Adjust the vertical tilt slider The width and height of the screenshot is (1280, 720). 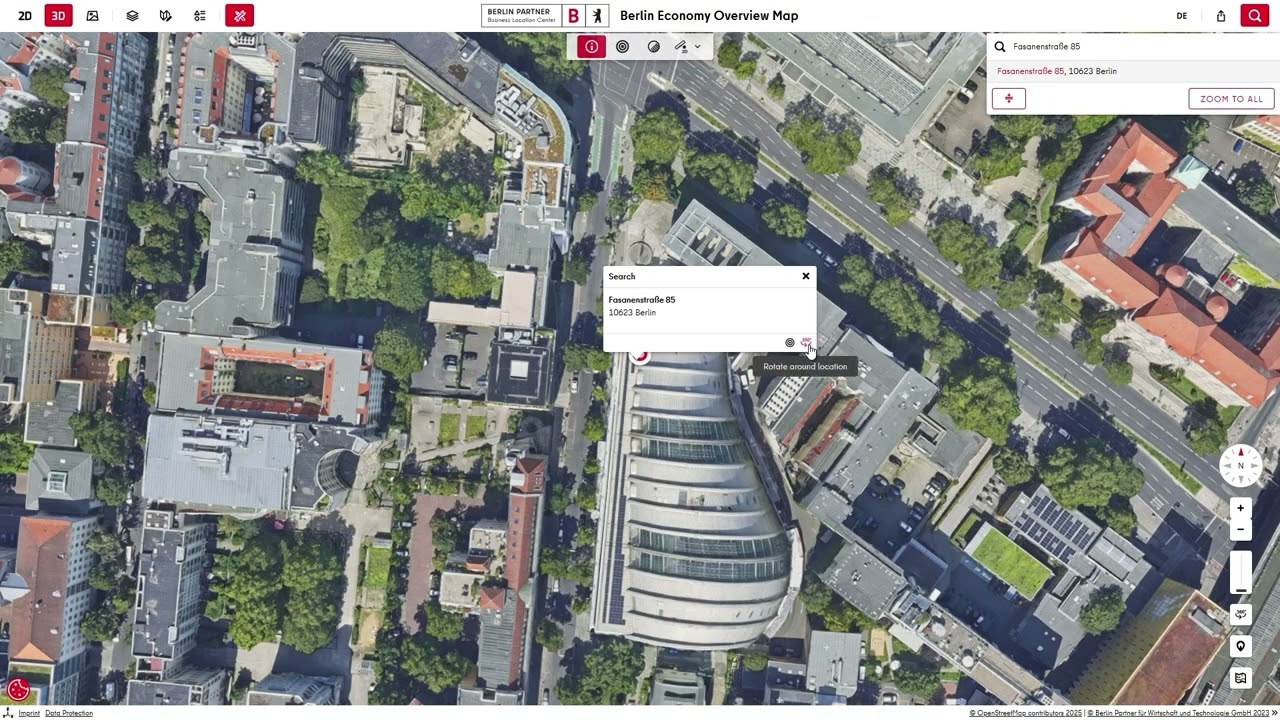tap(1241, 573)
